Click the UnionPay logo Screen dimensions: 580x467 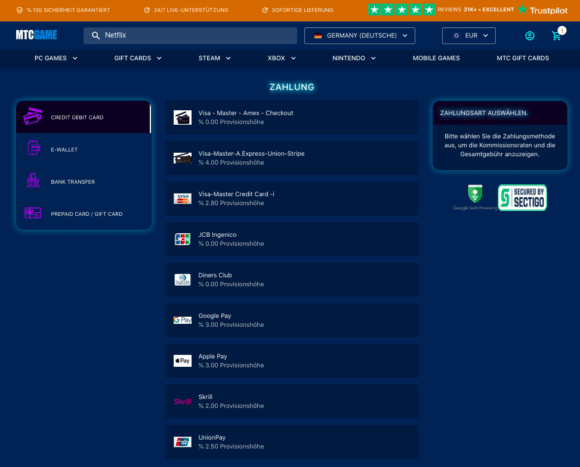183,442
